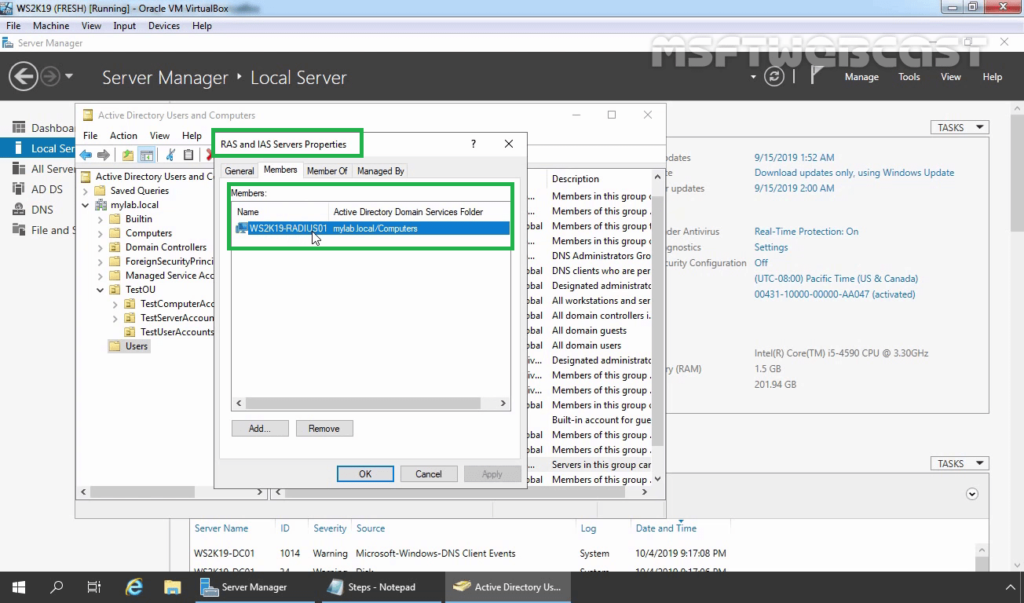Click the mylab.local domain icon in tree
The height and width of the screenshot is (603, 1024).
(x=101, y=204)
